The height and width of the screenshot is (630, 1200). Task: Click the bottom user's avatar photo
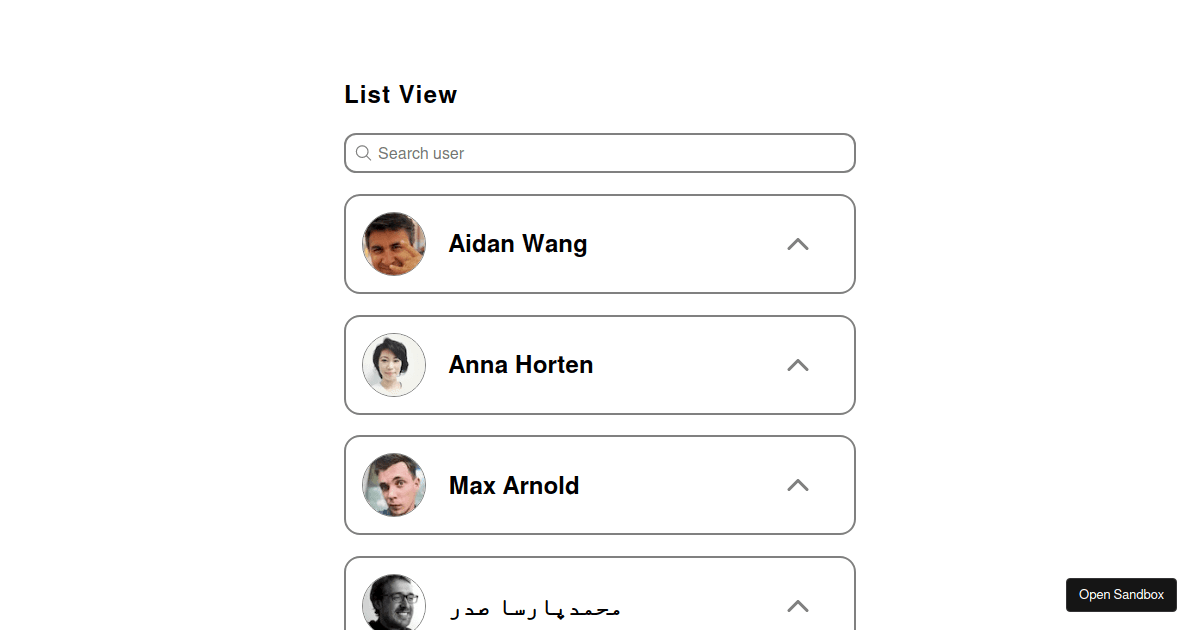393,604
